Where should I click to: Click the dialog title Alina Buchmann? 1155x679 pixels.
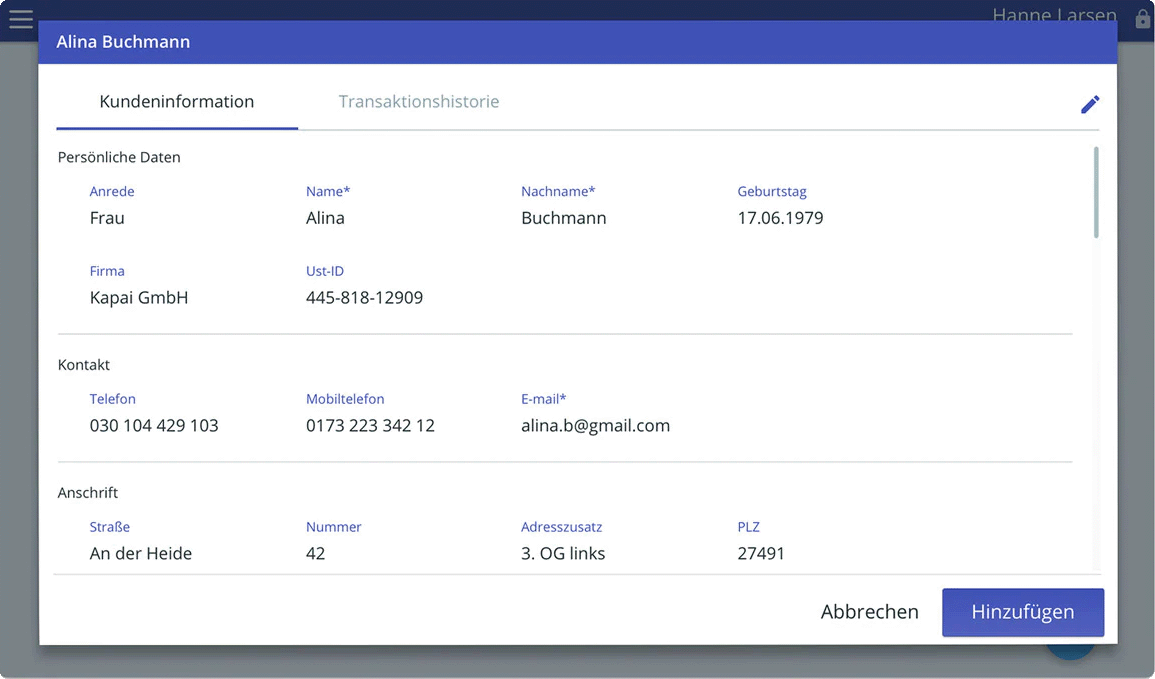point(123,42)
